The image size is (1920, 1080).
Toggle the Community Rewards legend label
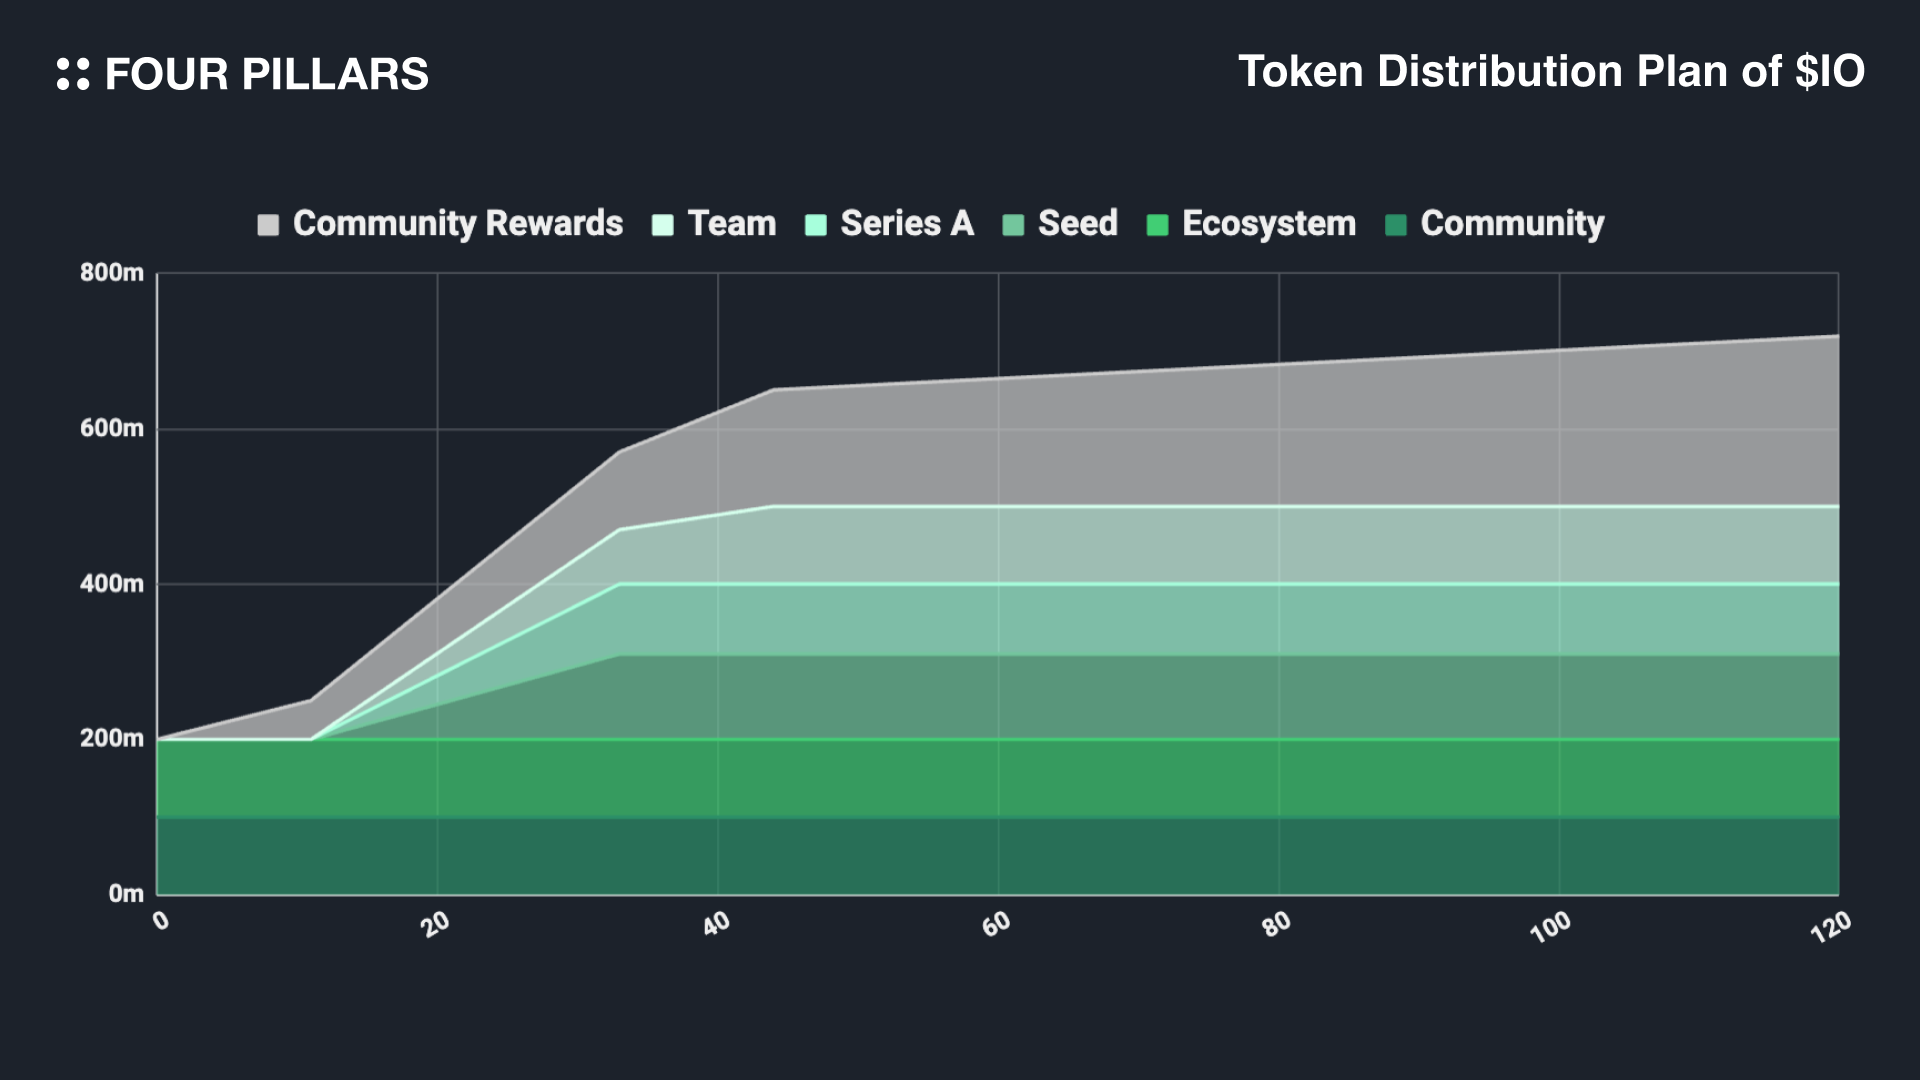tap(457, 223)
